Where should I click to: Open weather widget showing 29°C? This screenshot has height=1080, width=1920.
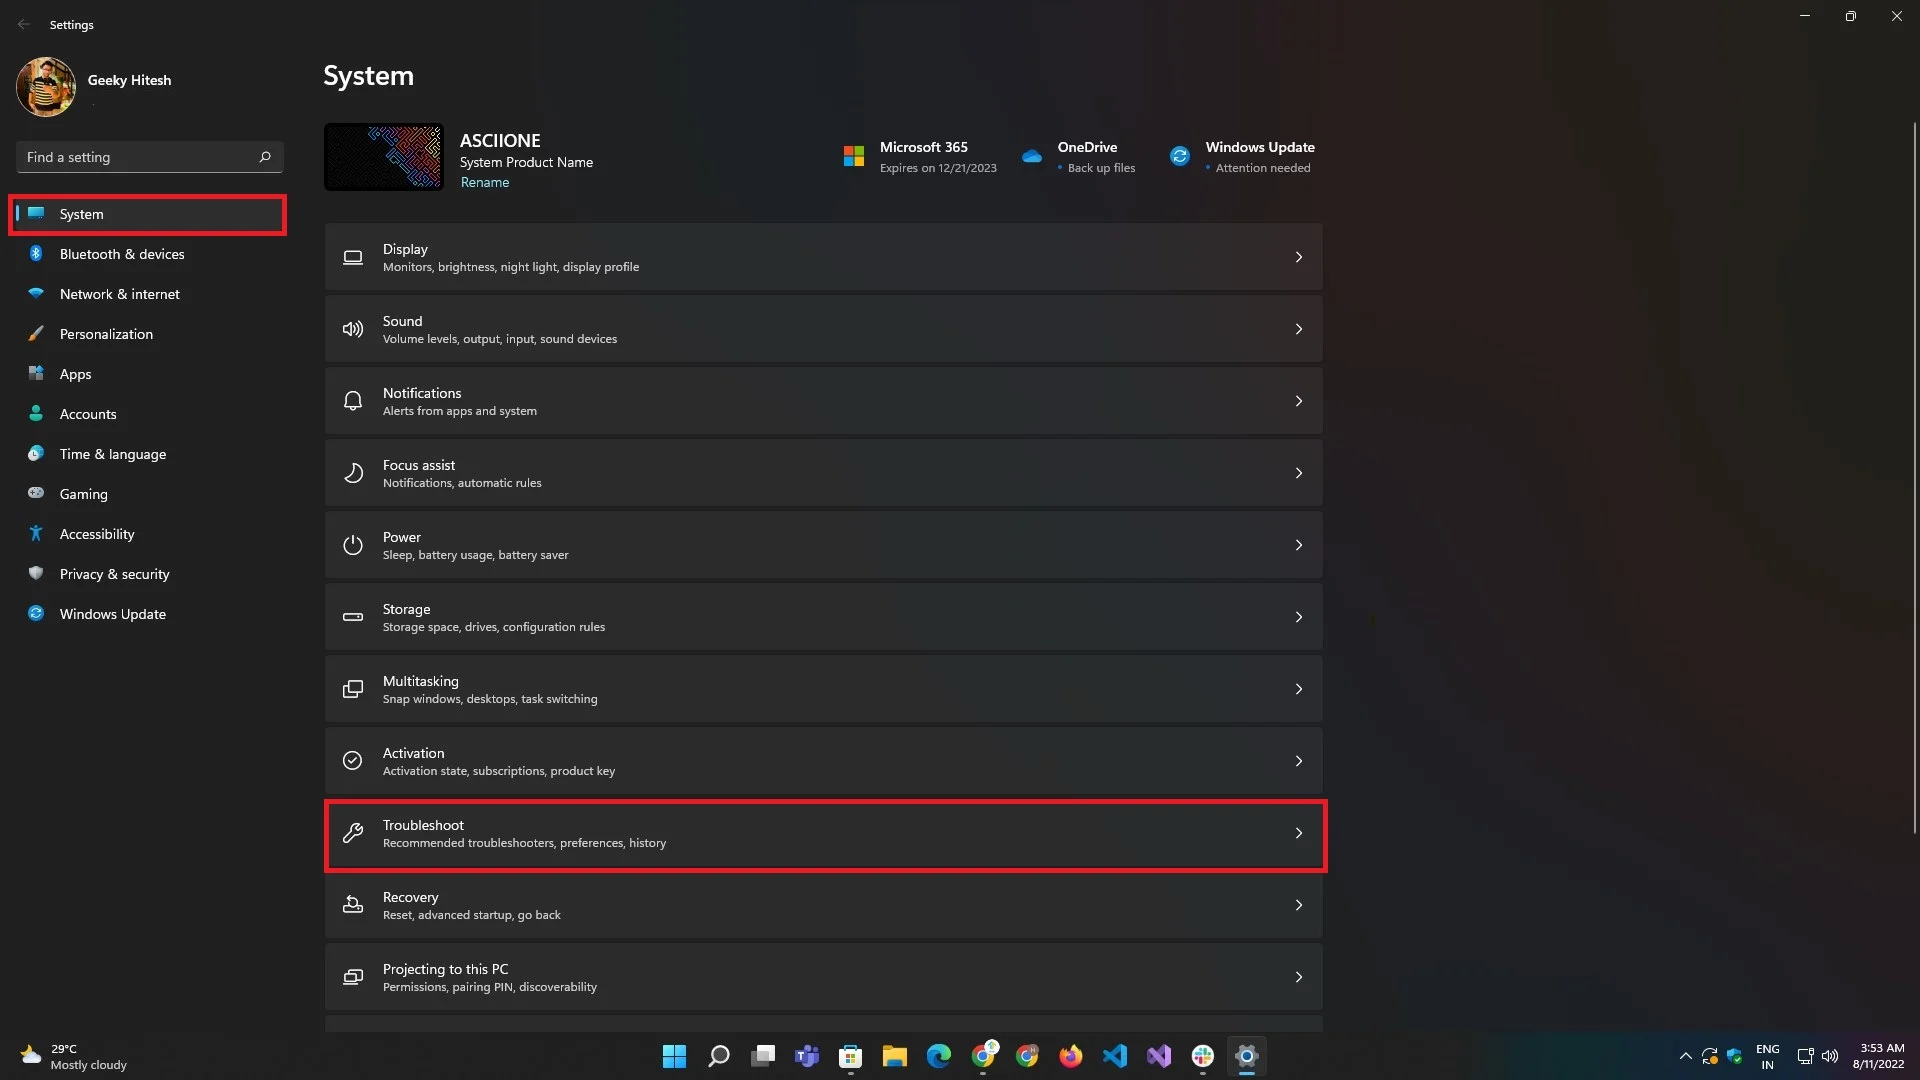pyautogui.click(x=74, y=1056)
